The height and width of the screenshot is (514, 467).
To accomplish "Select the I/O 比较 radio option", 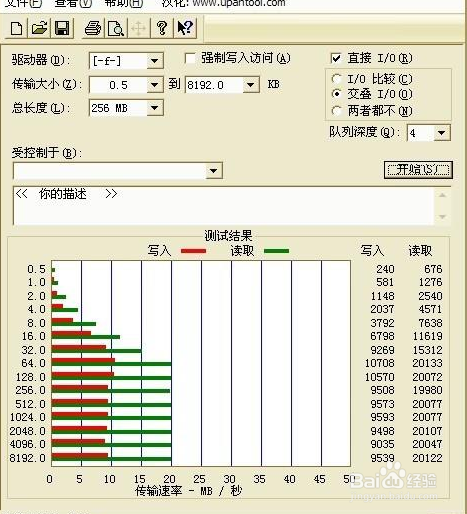I will coord(336,79).
